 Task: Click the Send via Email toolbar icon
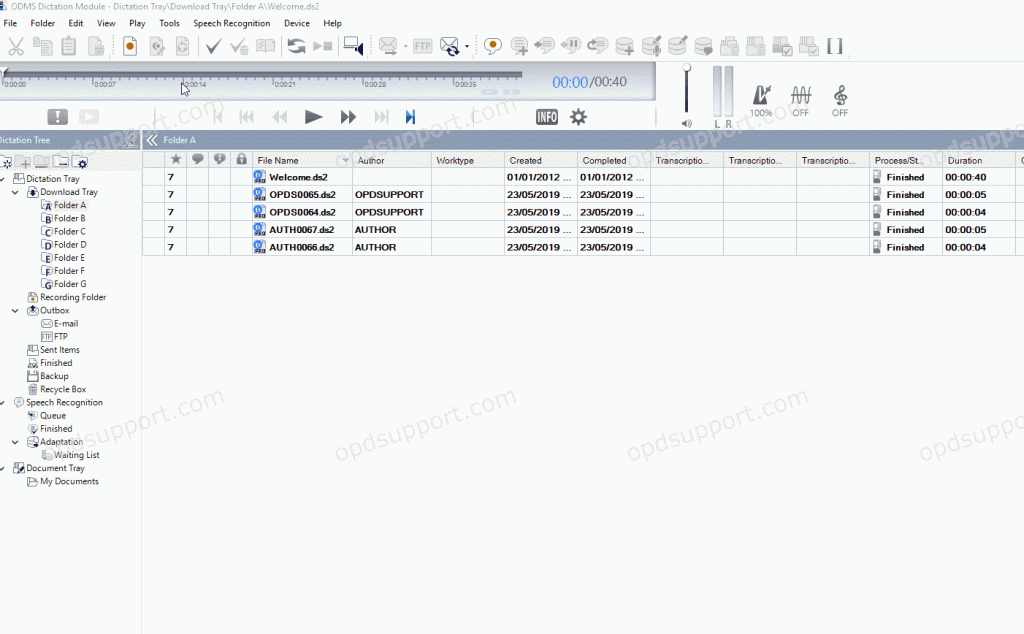point(388,45)
